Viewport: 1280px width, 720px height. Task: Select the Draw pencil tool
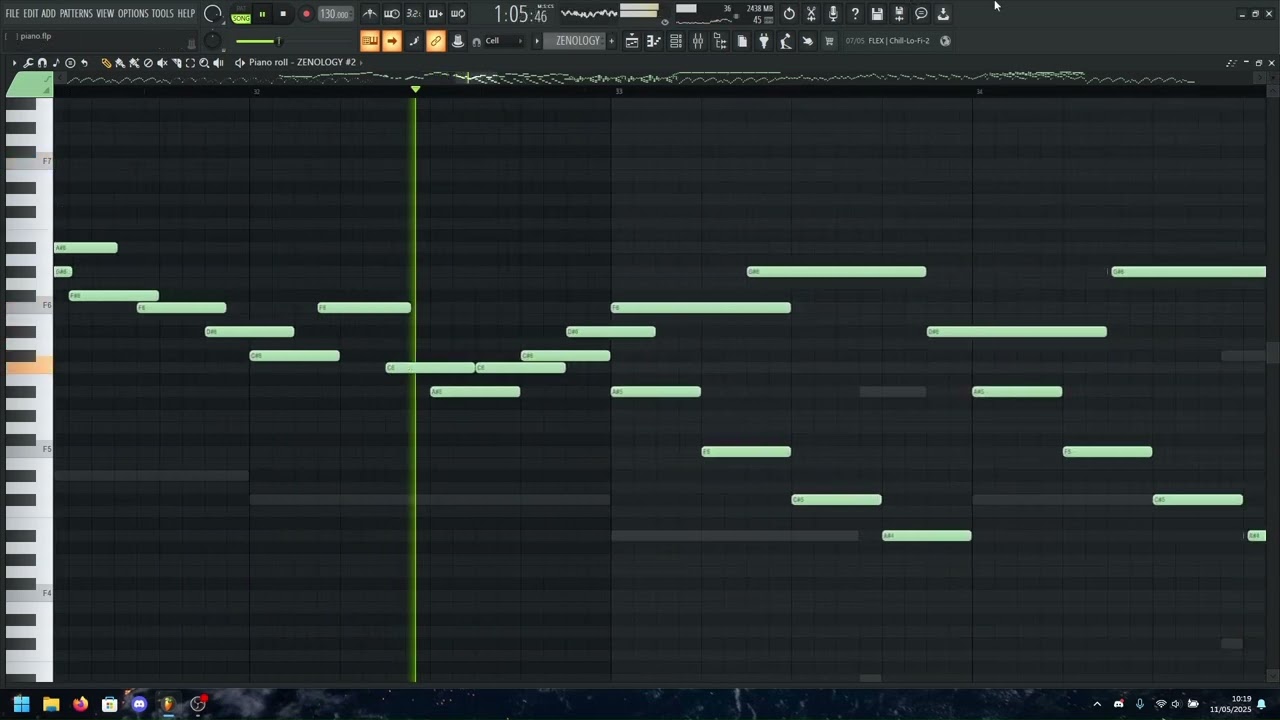point(106,63)
